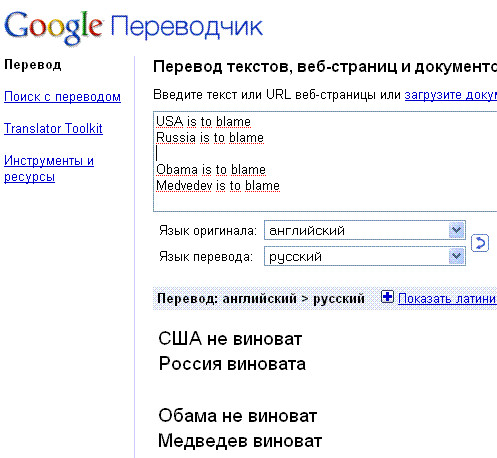
Task: Select the Перевод sidebar item
Action: click(33, 65)
